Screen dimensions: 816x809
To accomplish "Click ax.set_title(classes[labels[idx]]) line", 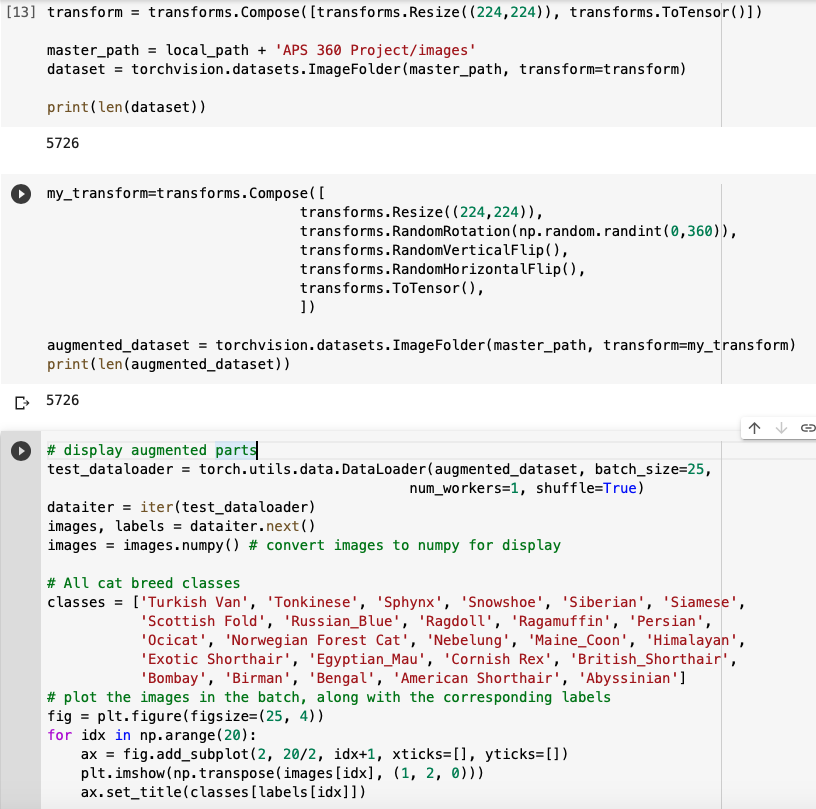I will 223,792.
